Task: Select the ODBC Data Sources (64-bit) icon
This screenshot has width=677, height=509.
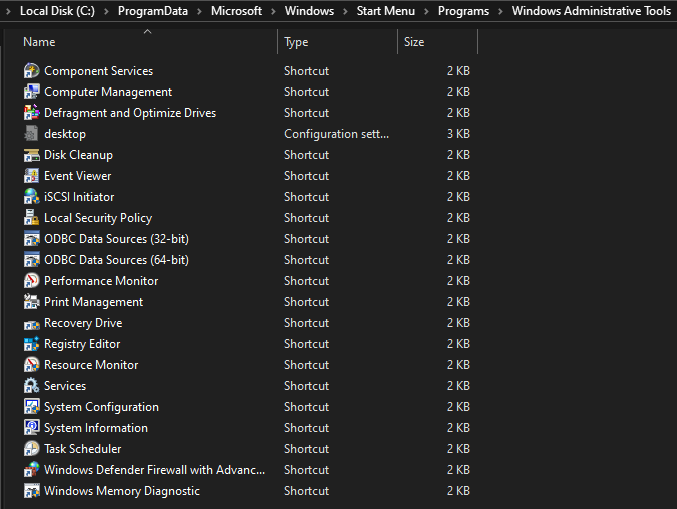Action: (32, 260)
